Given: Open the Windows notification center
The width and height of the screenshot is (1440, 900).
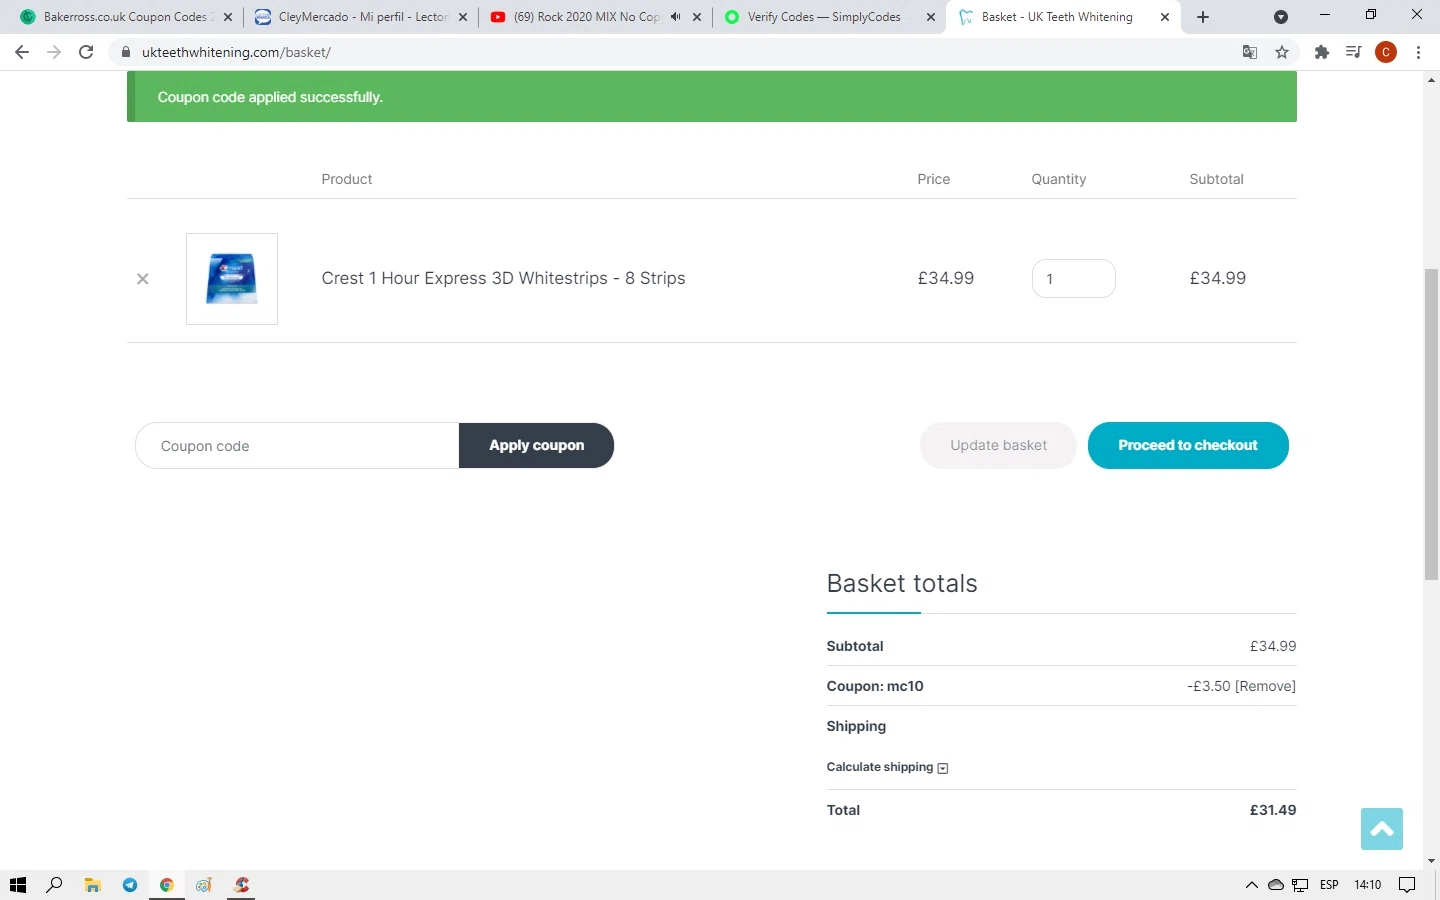Looking at the screenshot, I should click(x=1407, y=885).
